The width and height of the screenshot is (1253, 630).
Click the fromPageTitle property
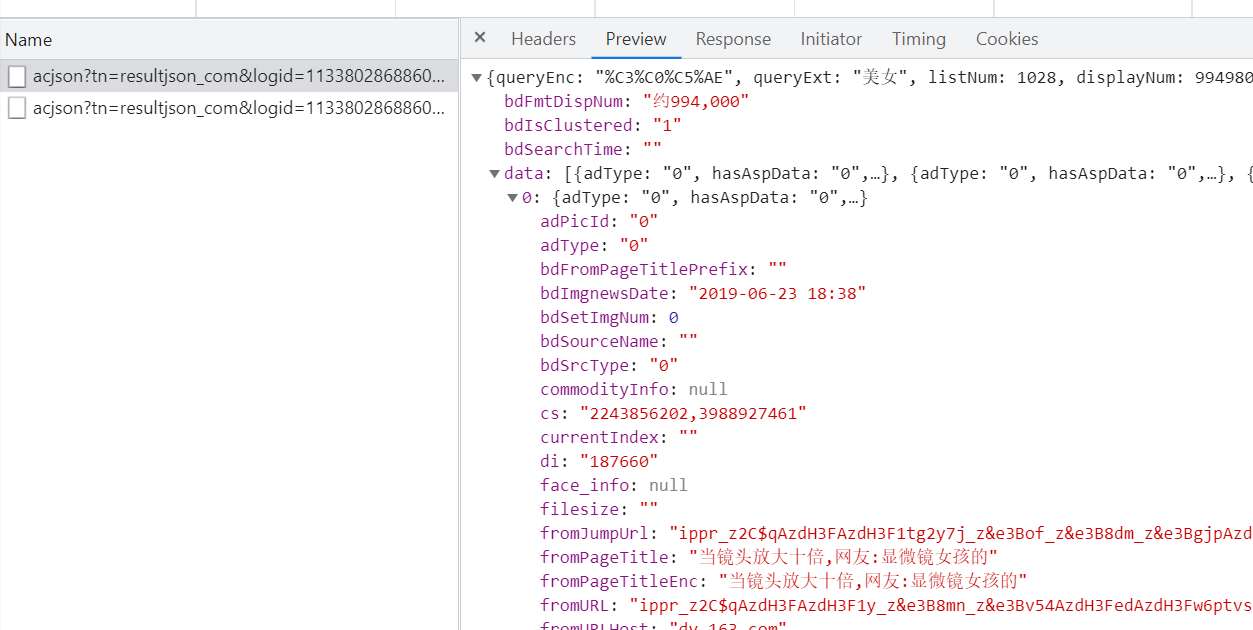604,557
